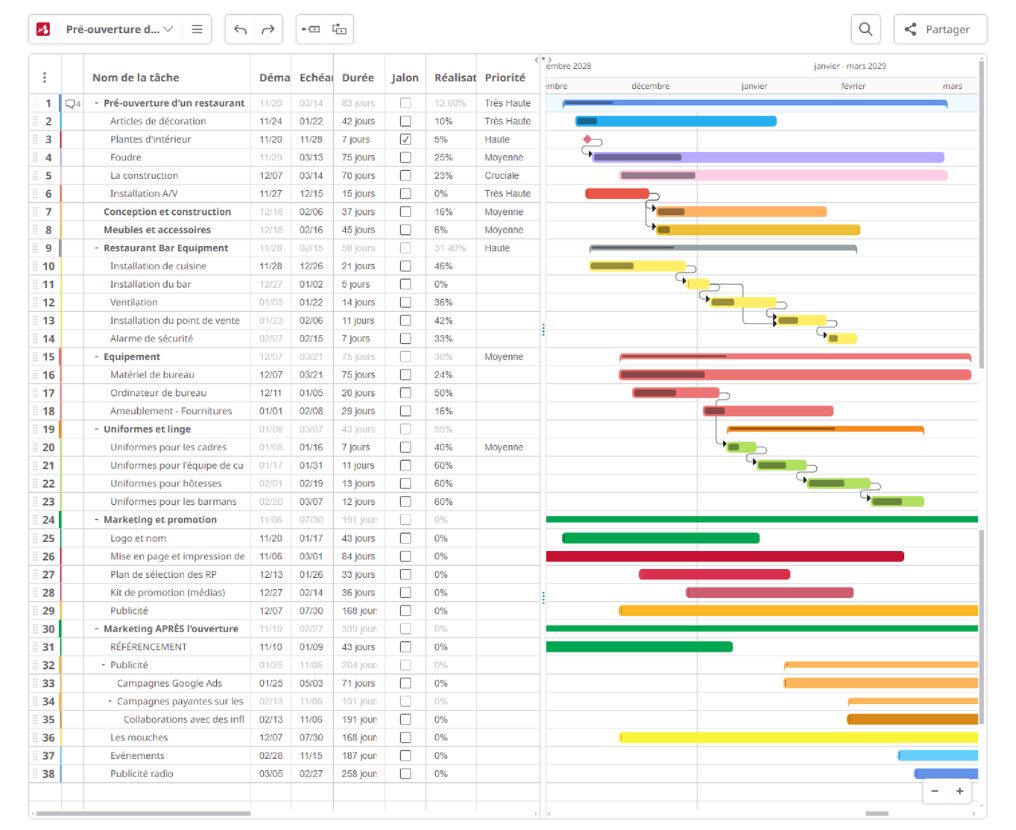Open the search magnifier

click(866, 29)
